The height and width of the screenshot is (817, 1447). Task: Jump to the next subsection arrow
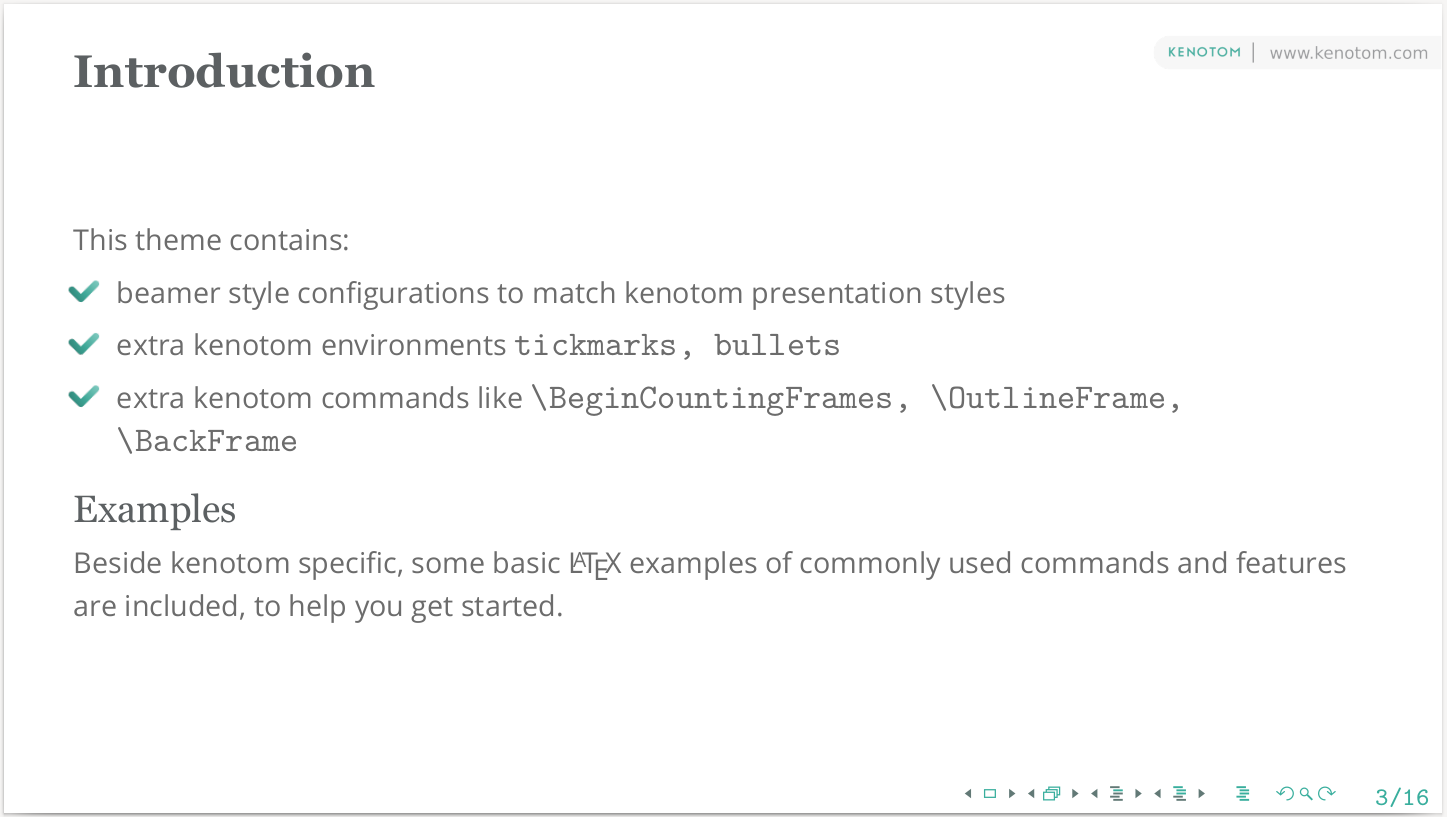pyautogui.click(x=1139, y=794)
